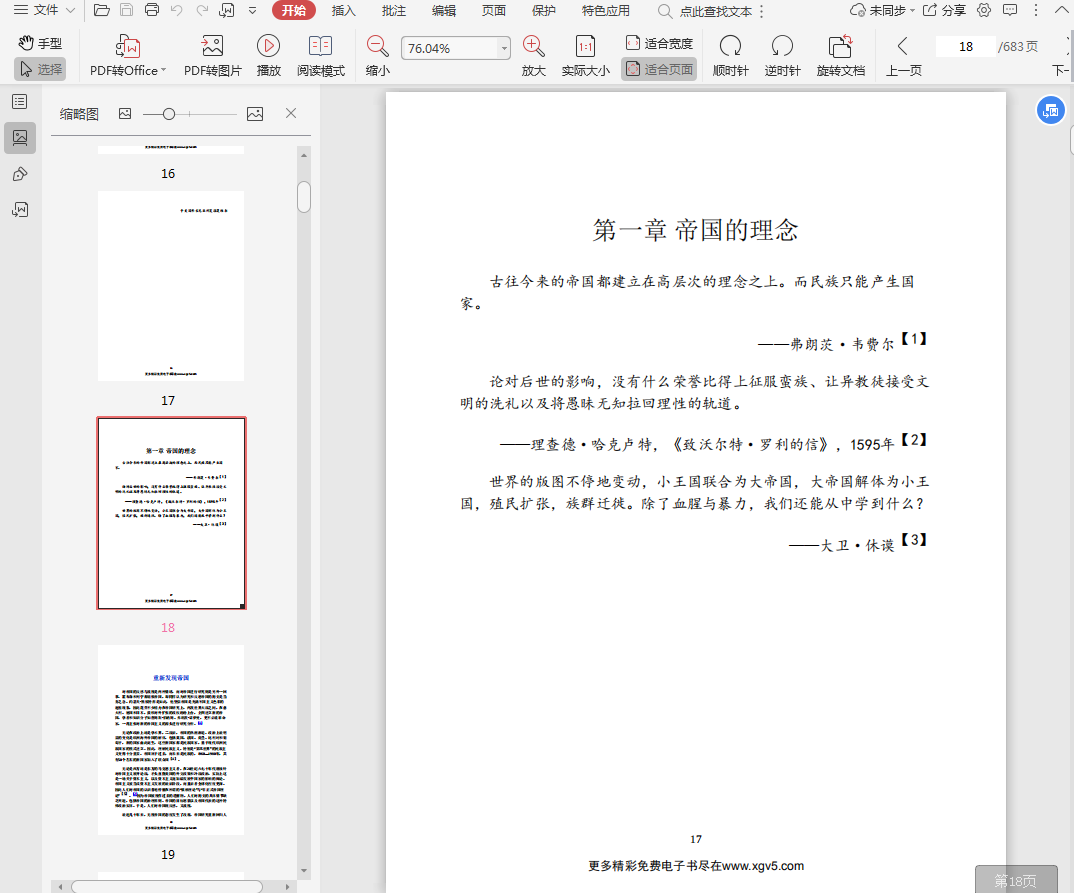Rotate the view 顺时针 clockwise

pos(730,56)
